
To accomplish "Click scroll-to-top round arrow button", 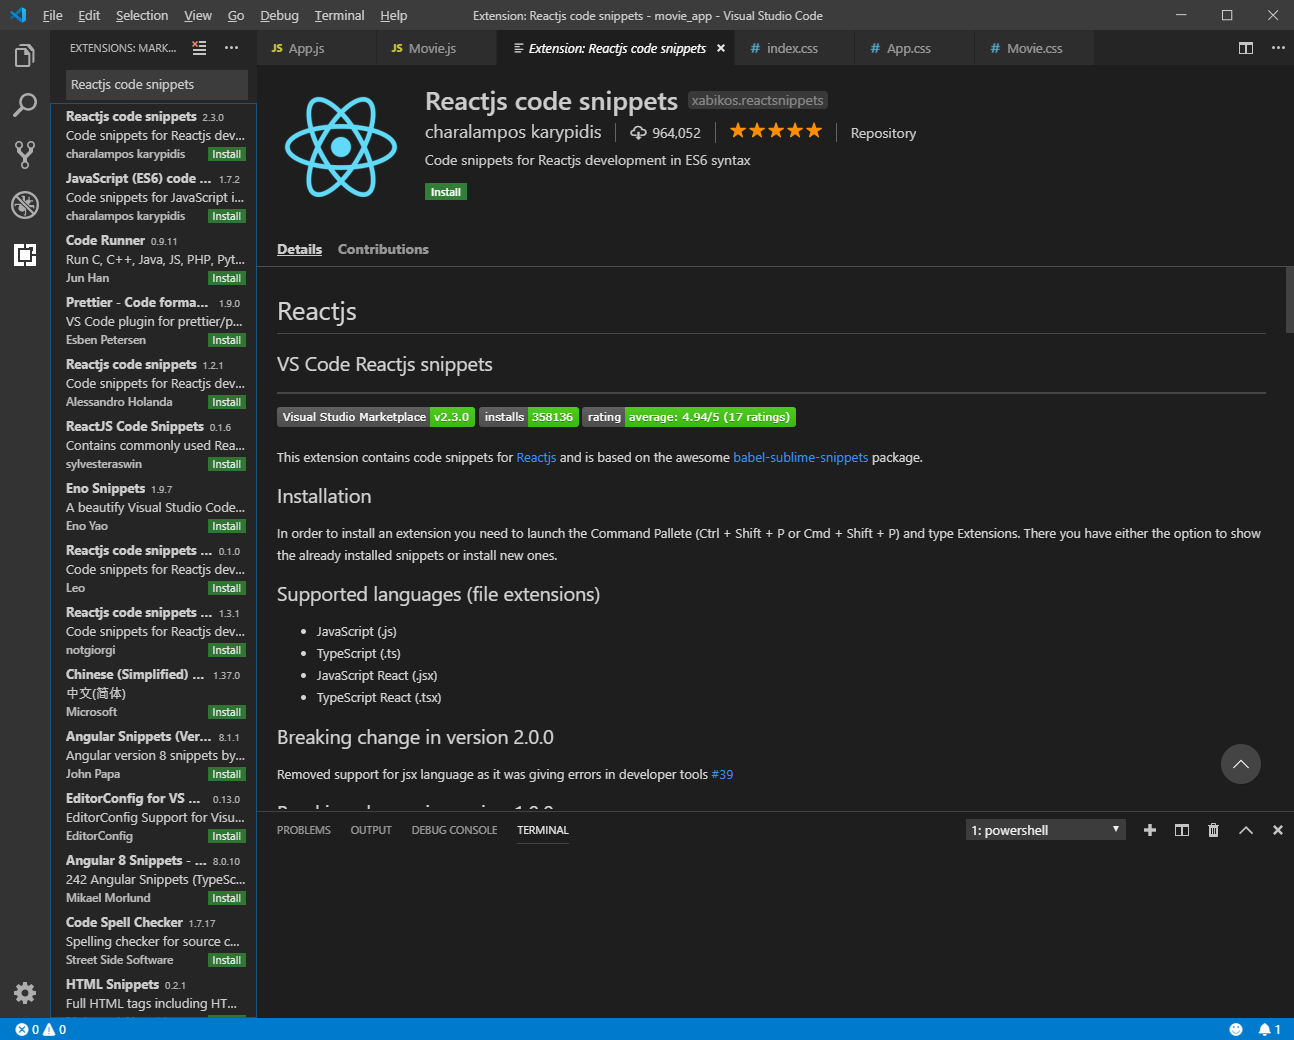I will [x=1241, y=764].
